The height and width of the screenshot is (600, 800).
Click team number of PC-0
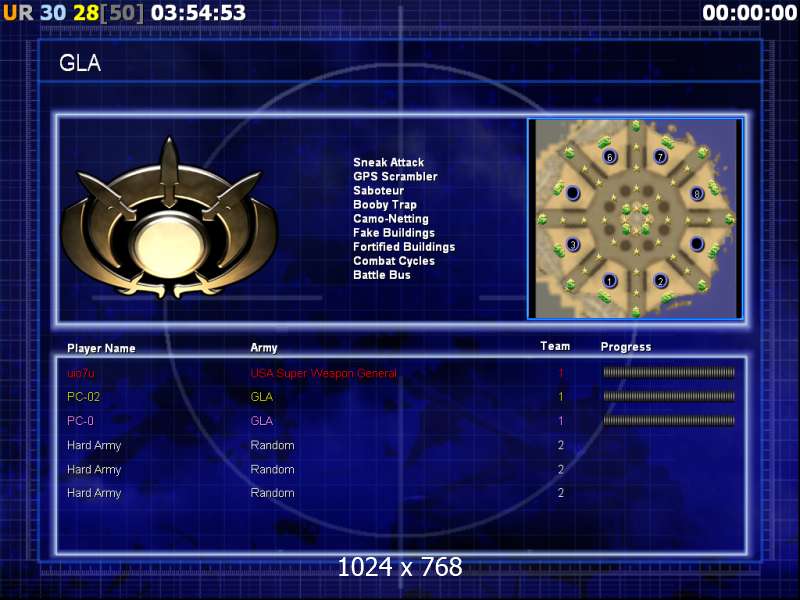[x=561, y=421]
